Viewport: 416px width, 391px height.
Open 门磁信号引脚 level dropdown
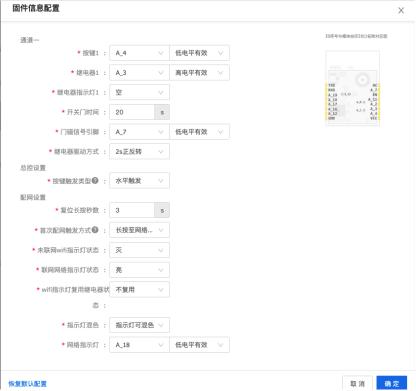tap(199, 132)
